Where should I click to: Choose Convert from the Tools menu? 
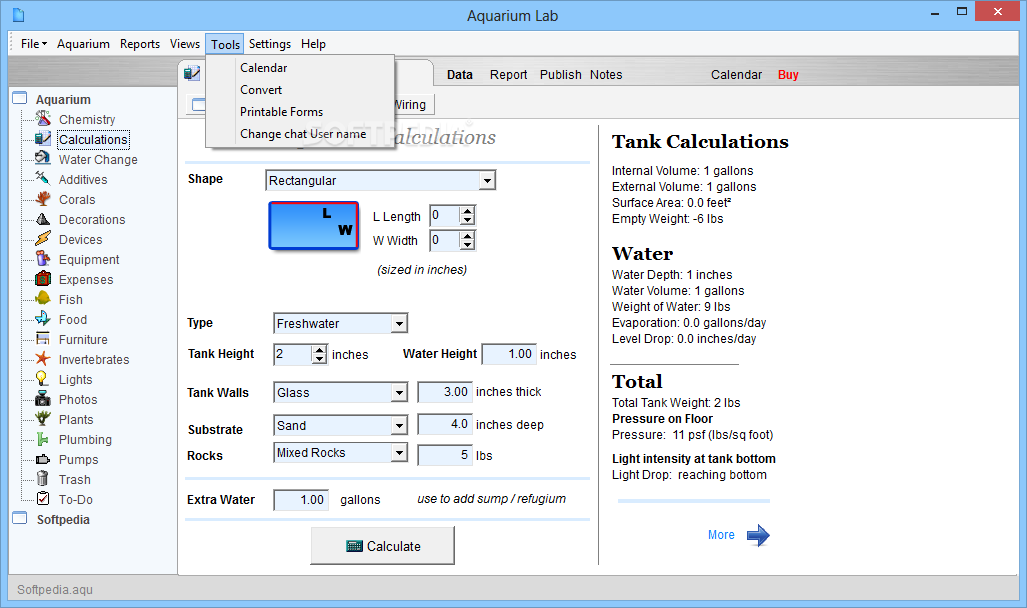[261, 90]
